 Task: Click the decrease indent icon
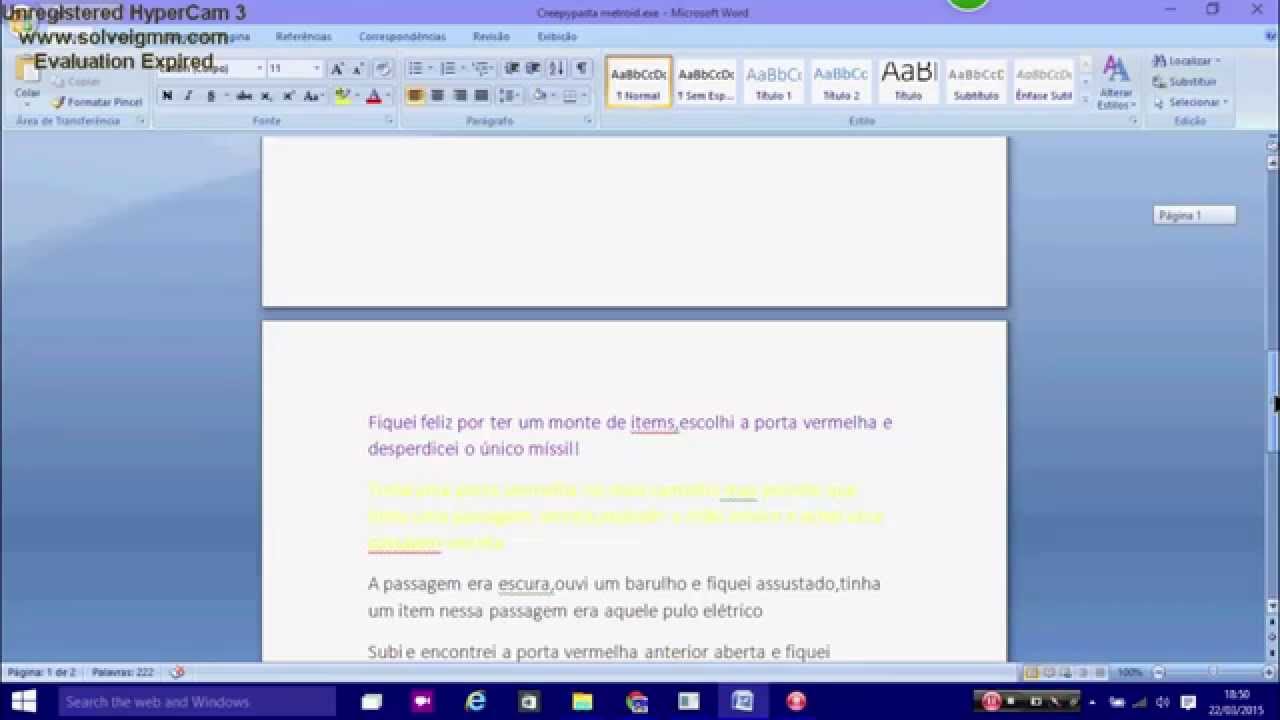click(x=512, y=69)
